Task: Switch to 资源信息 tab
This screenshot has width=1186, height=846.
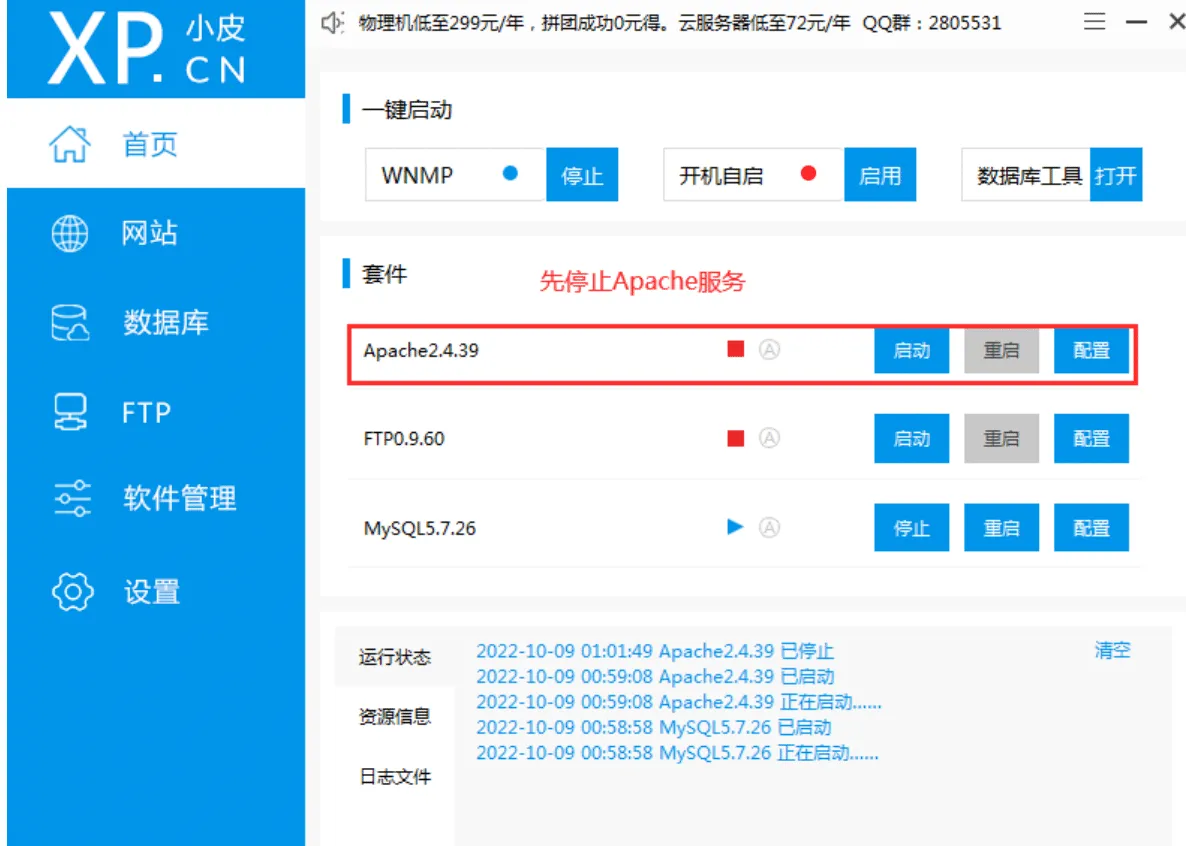Action: point(395,717)
